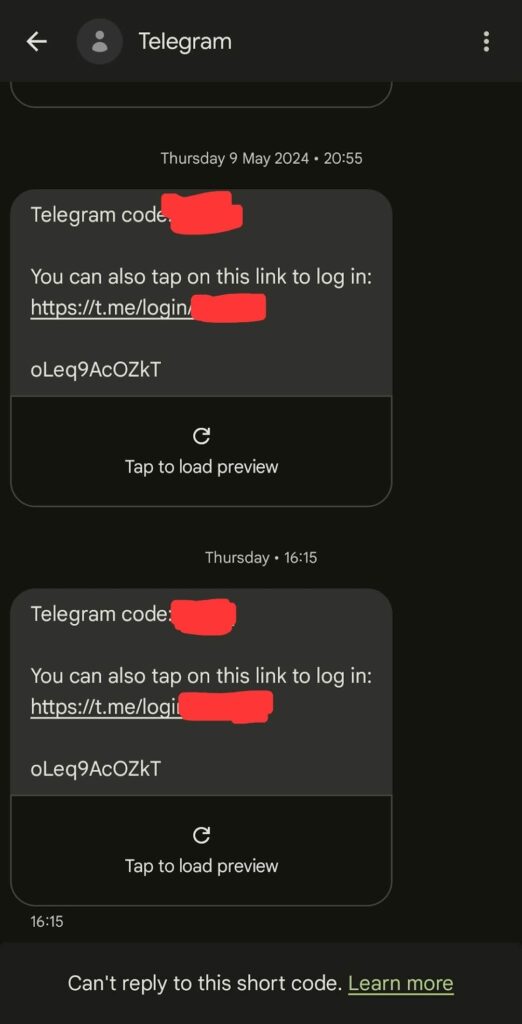Viewport: 522px width, 1024px height.
Task: Open the t.me login link from Thursday 16:15
Action: coord(150,706)
